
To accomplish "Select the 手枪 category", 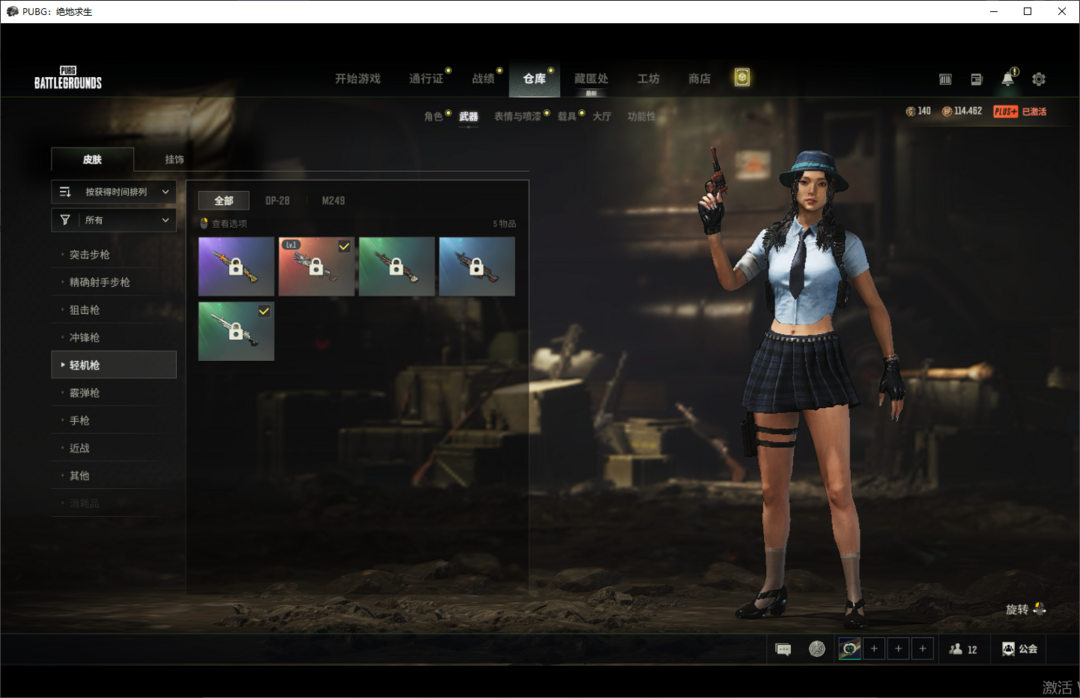I will (114, 420).
